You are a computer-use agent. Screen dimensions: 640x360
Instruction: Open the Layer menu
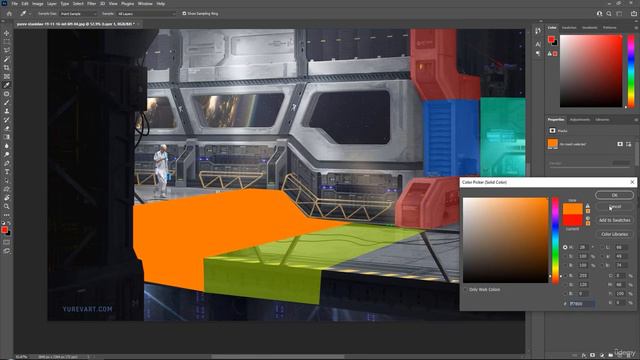click(x=52, y=4)
